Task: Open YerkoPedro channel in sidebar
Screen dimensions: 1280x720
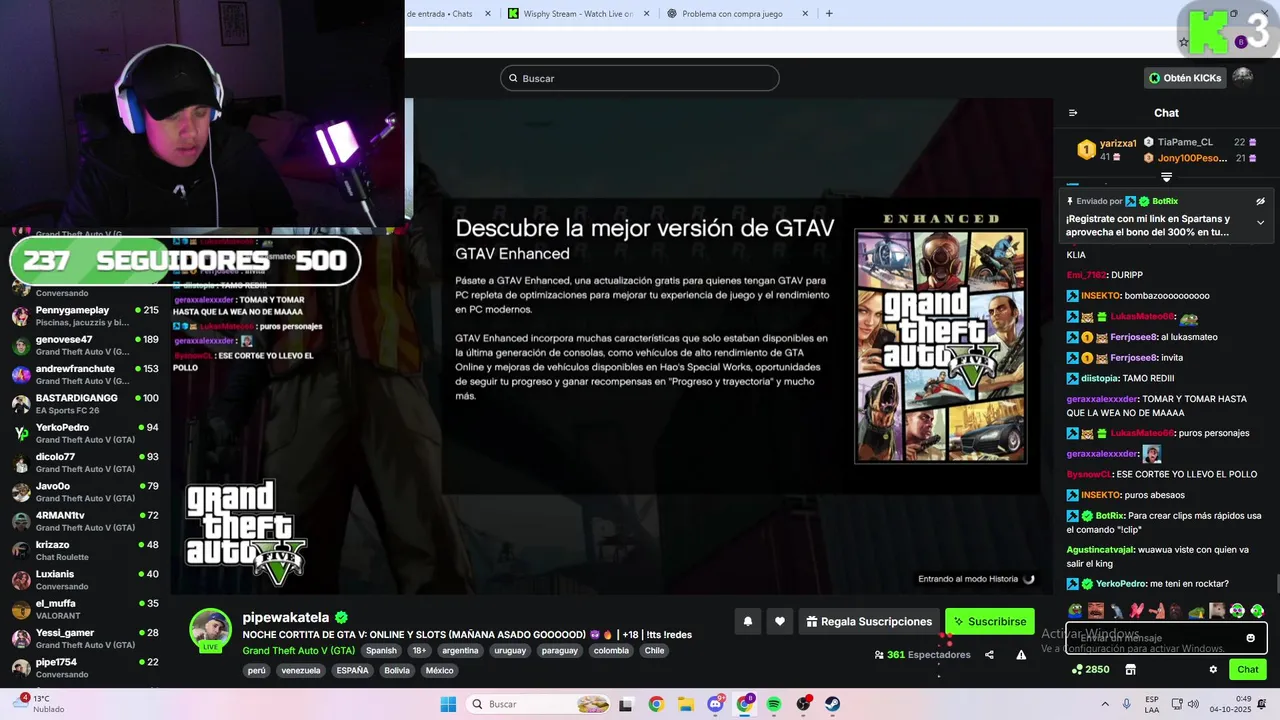Action: click(x=85, y=433)
